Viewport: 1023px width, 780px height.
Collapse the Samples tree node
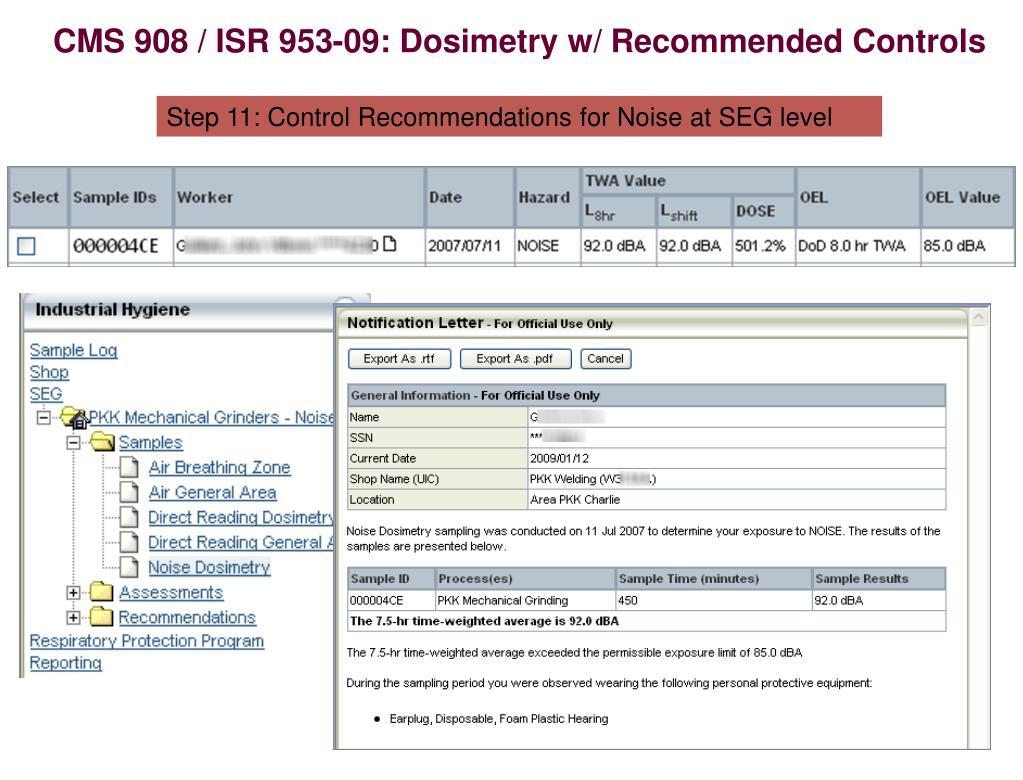[73, 443]
